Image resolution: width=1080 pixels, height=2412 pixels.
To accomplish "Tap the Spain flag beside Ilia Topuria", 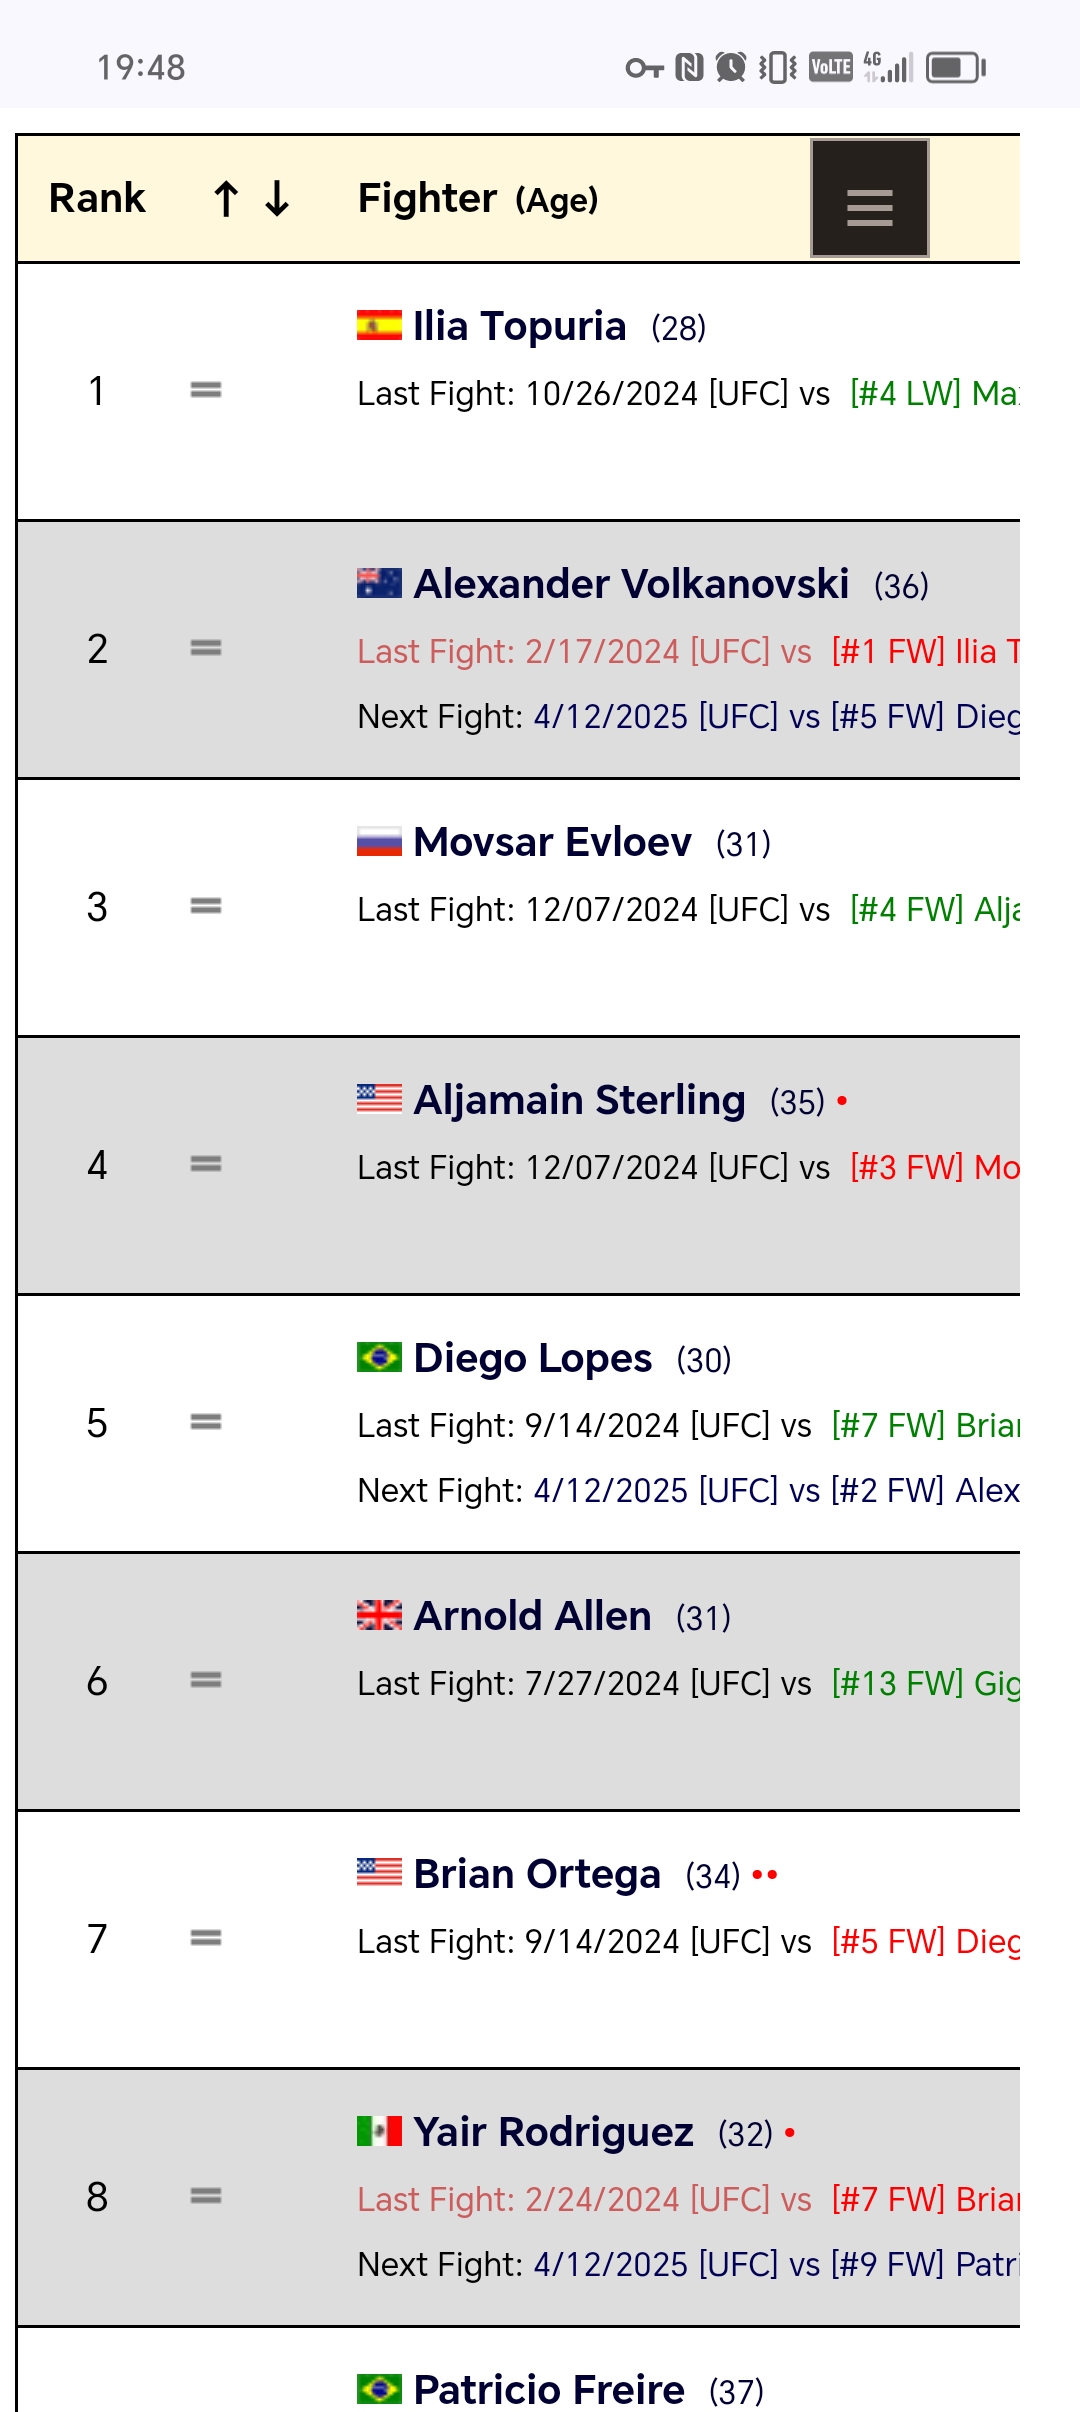I will 379,325.
